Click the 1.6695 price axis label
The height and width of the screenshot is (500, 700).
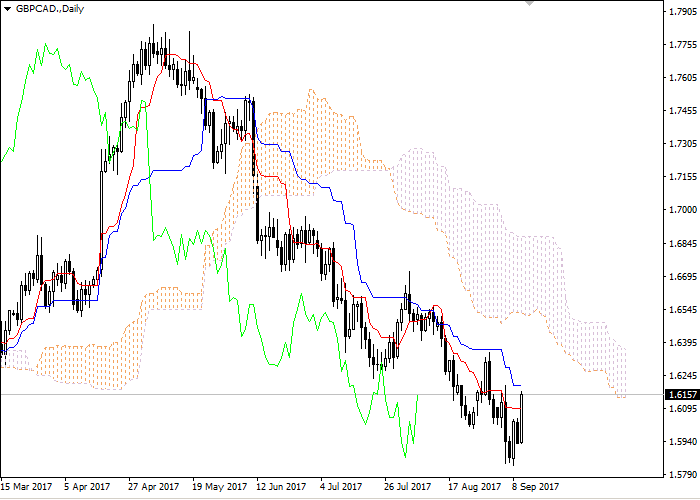pos(683,277)
